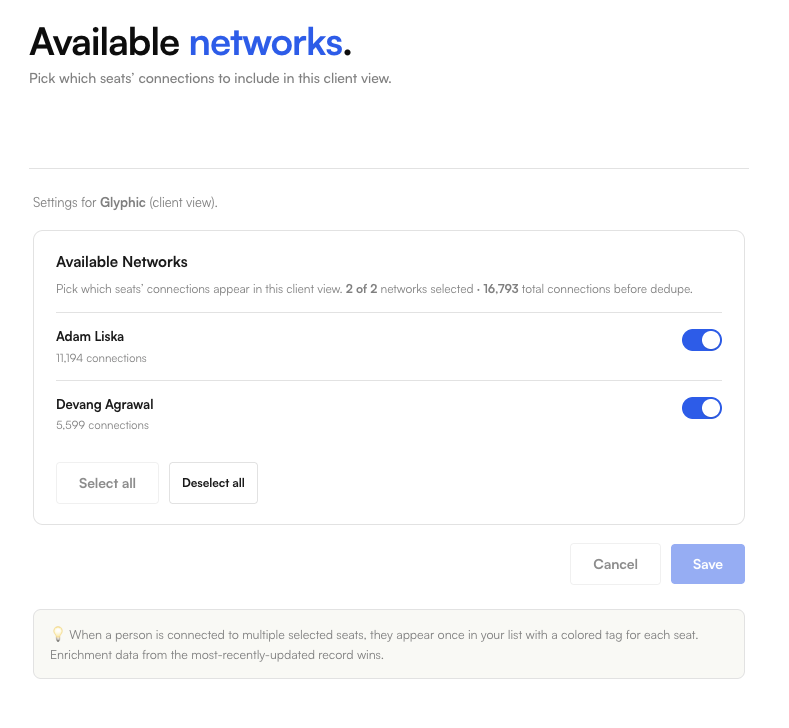Select the Adam Liska name label
The width and height of the screenshot is (789, 728).
pos(90,336)
